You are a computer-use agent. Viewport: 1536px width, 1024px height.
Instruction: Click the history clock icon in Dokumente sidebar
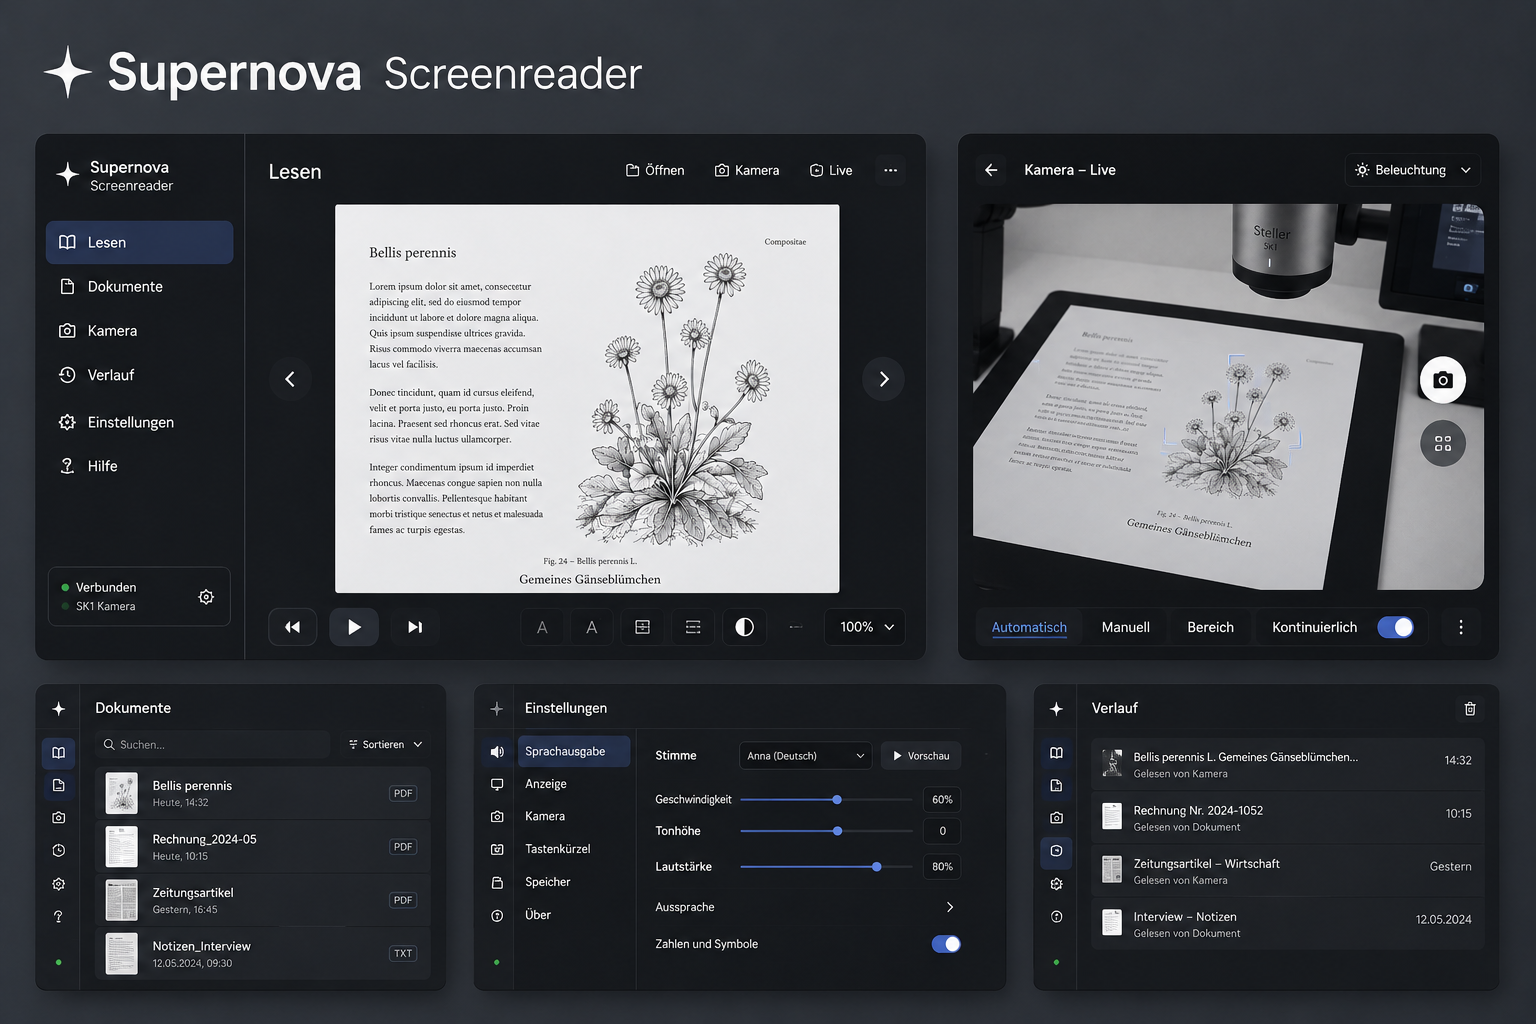tap(59, 851)
